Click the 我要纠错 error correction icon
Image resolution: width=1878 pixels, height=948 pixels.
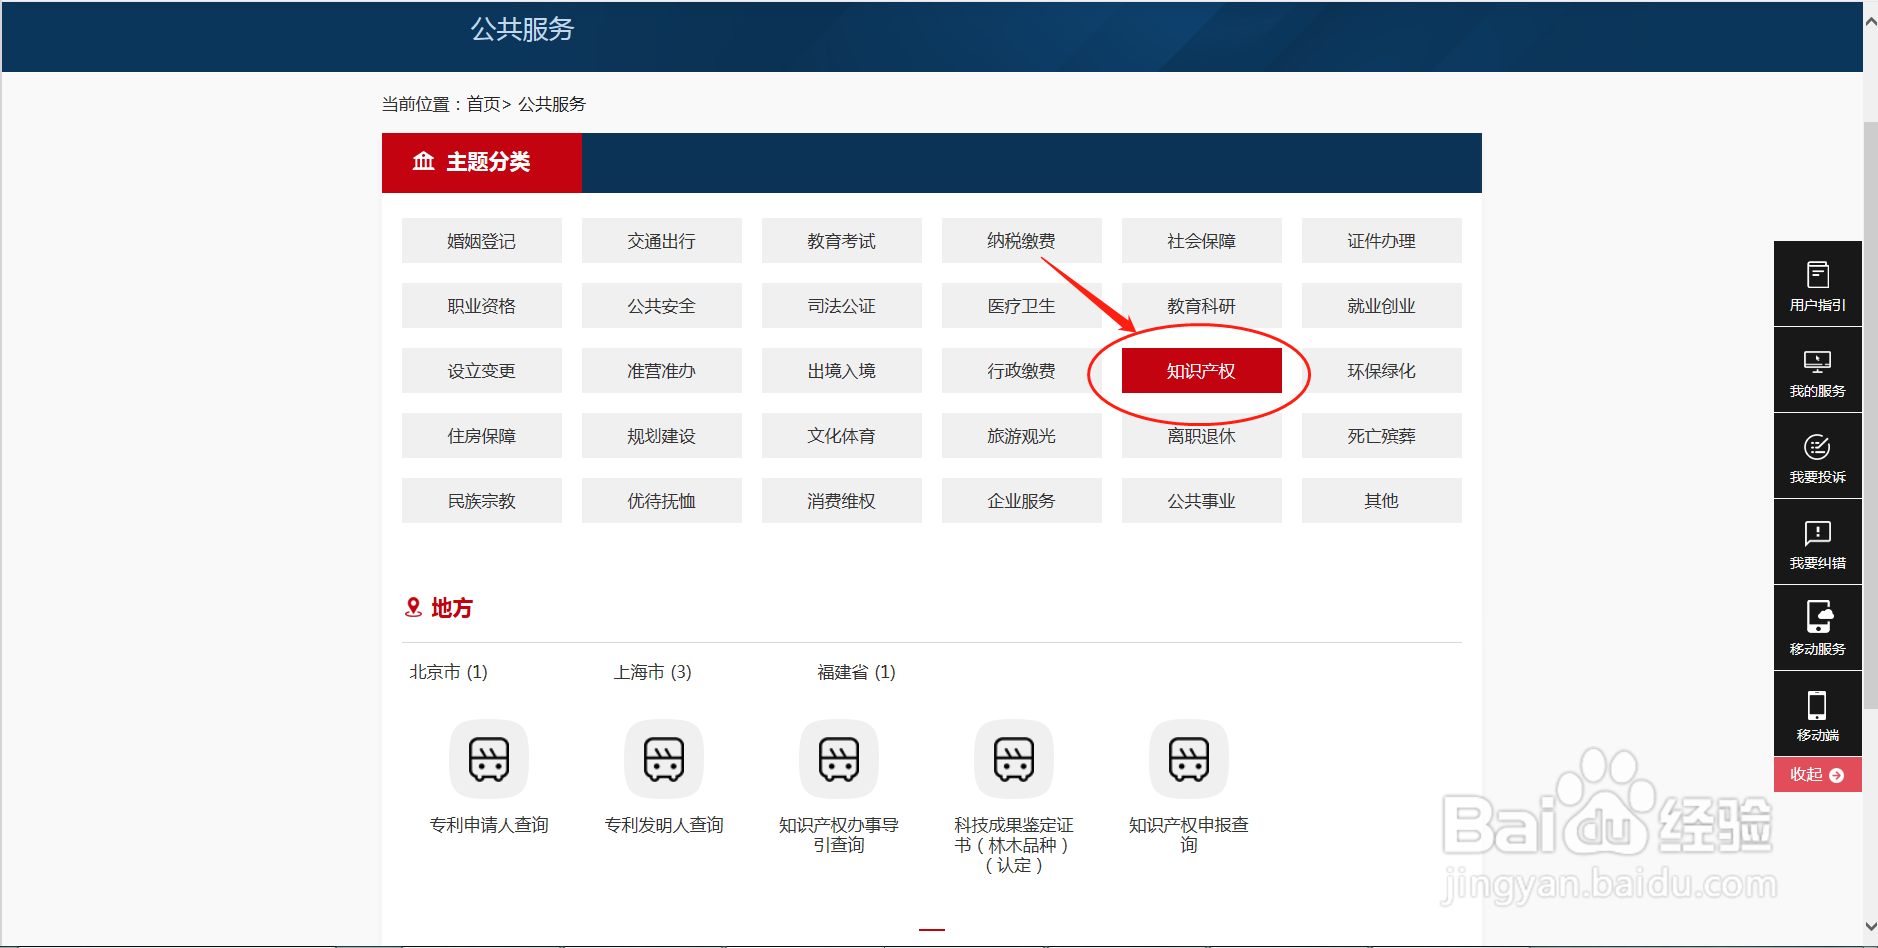point(1817,542)
